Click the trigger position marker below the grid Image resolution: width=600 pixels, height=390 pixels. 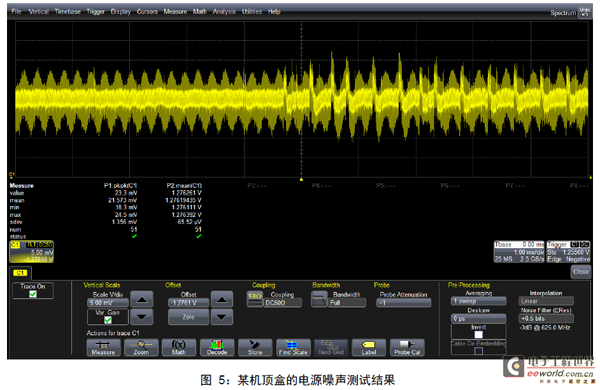tap(301, 179)
